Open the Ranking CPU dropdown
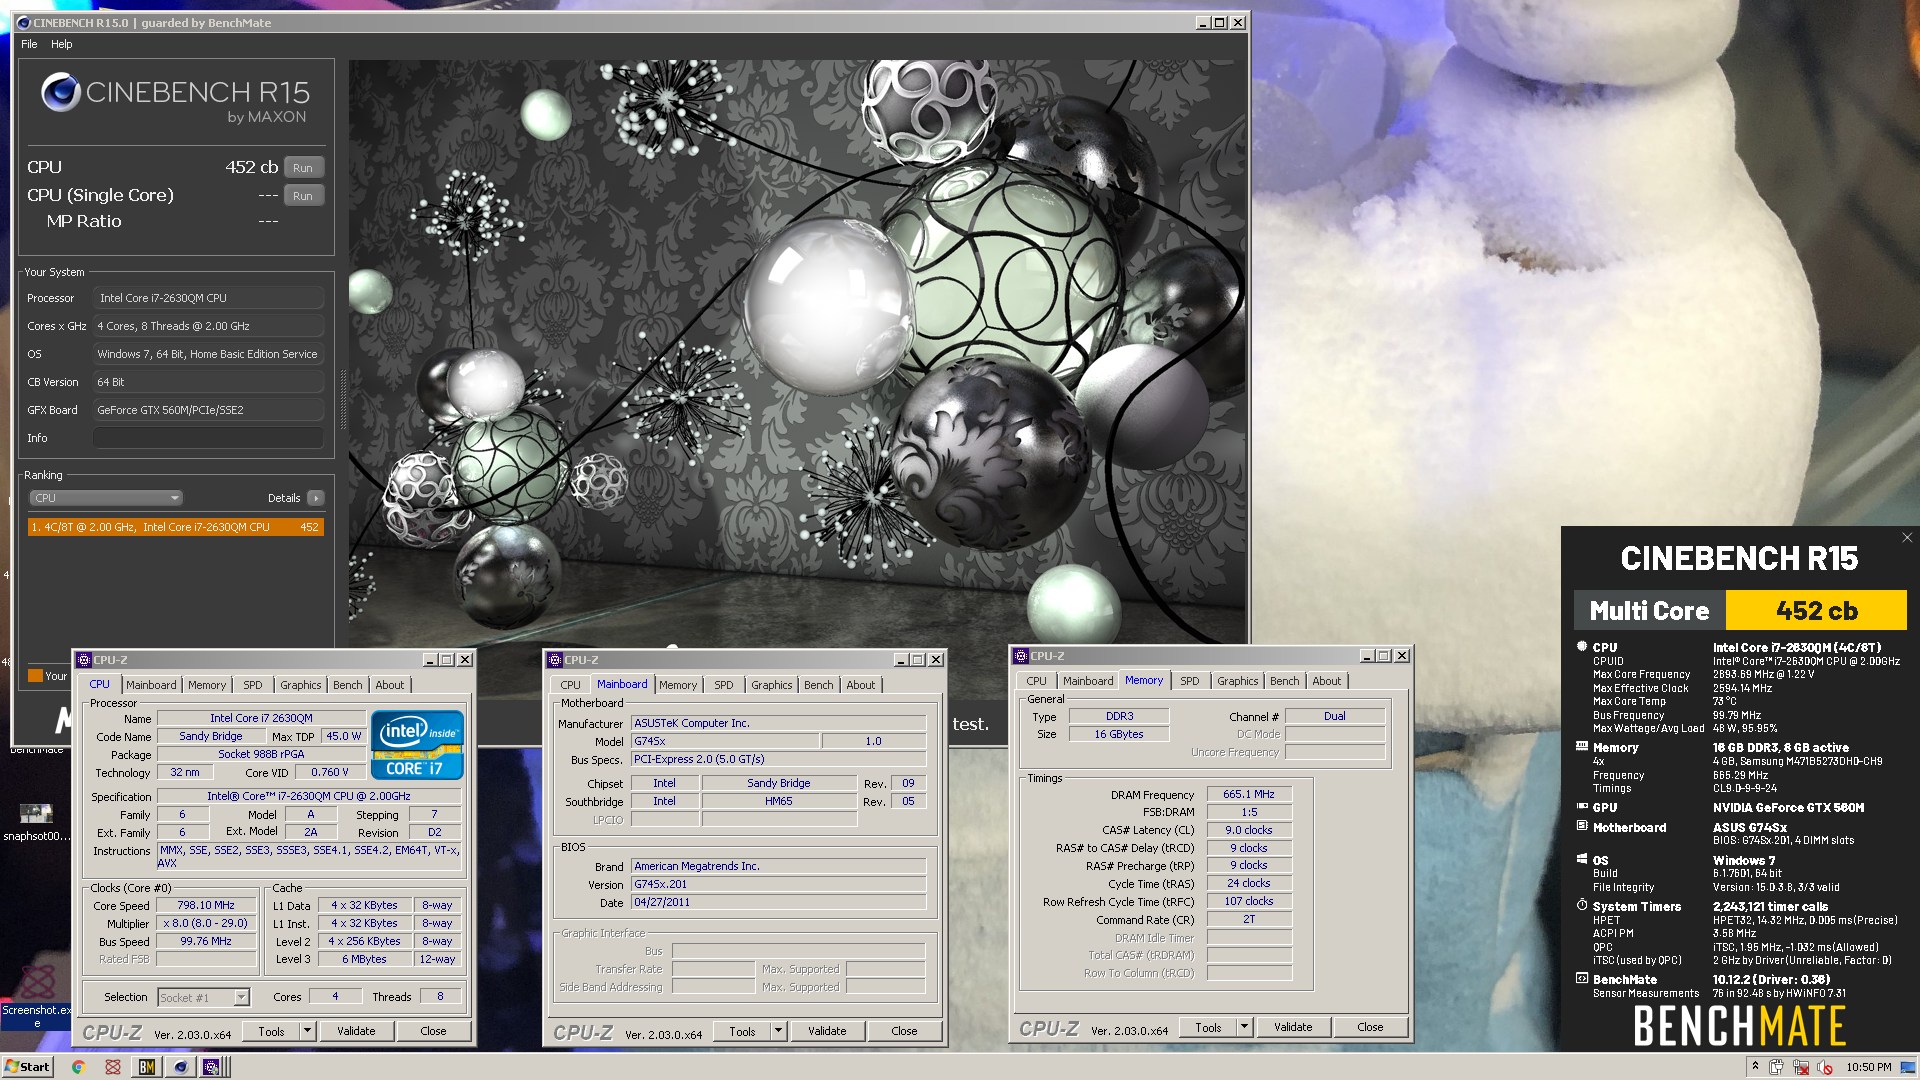Viewport: 1920px width, 1080px height. (x=106, y=498)
